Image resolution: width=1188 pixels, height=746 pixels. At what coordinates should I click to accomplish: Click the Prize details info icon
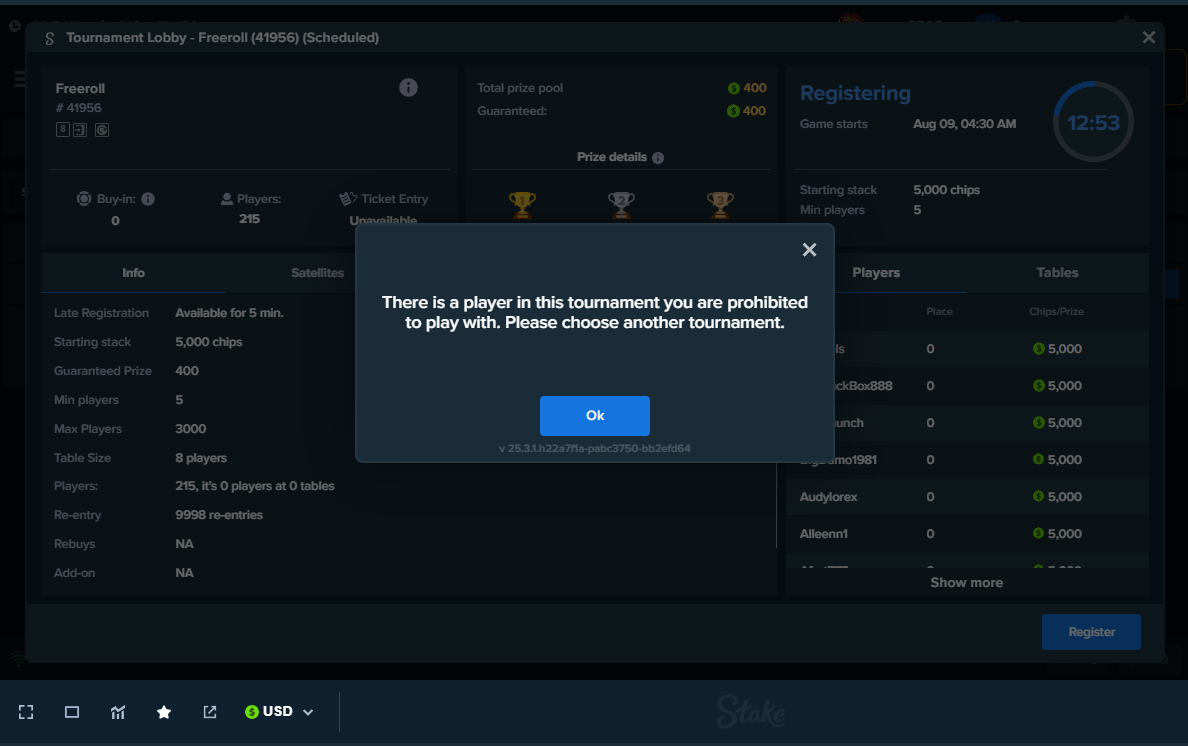[658, 158]
